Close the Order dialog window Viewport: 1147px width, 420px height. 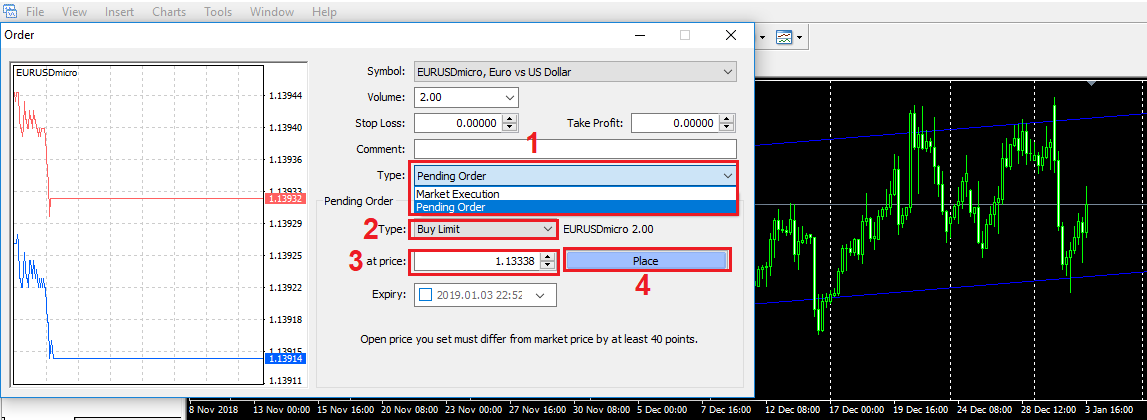click(730, 34)
